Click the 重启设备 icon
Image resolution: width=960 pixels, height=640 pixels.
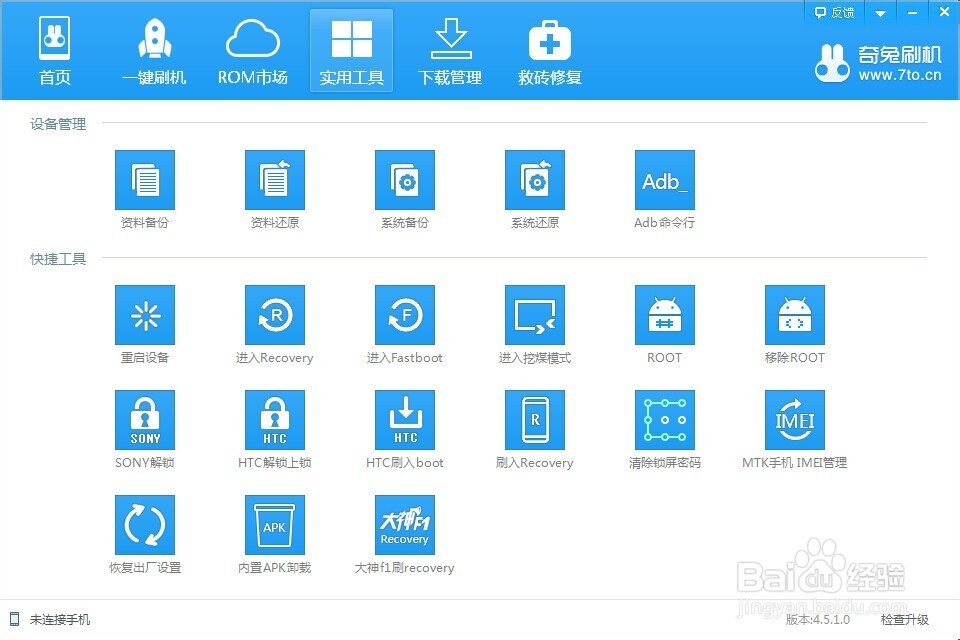(x=145, y=315)
